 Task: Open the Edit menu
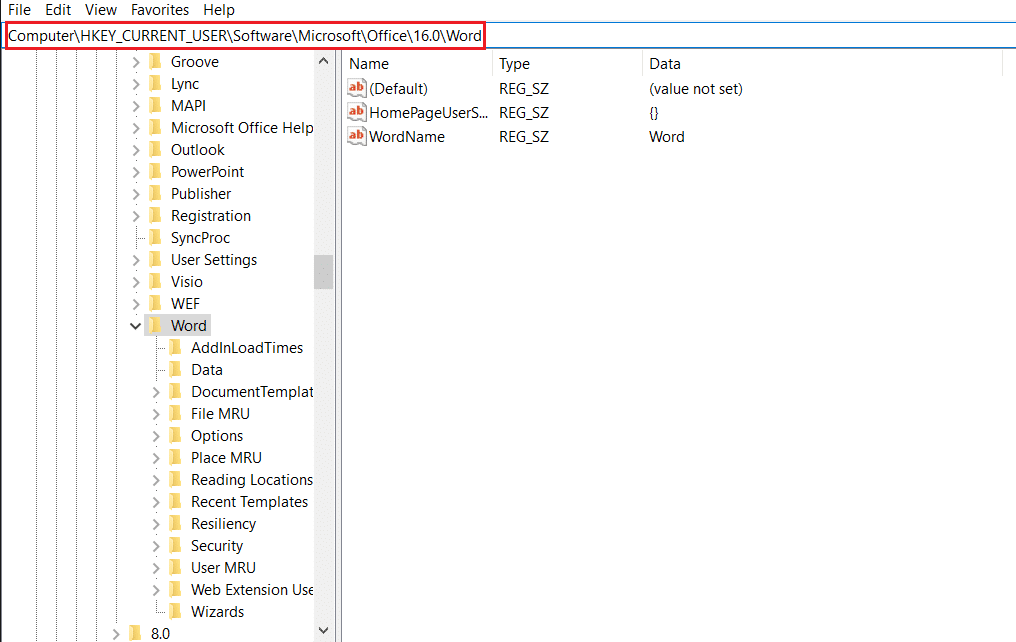pos(58,10)
